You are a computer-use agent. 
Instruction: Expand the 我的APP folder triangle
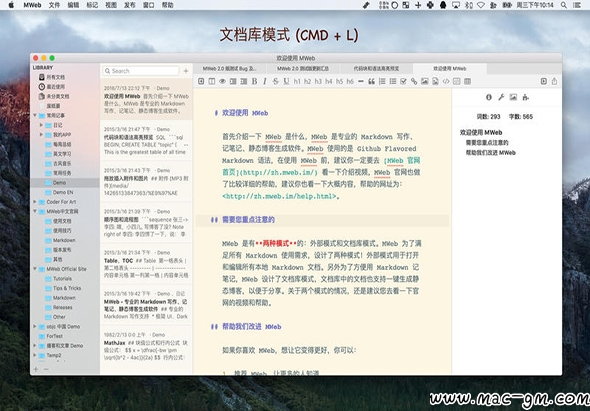pos(41,134)
